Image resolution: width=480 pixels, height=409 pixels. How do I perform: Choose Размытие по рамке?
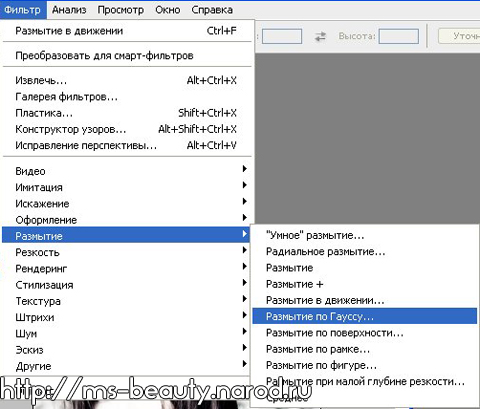365,349
